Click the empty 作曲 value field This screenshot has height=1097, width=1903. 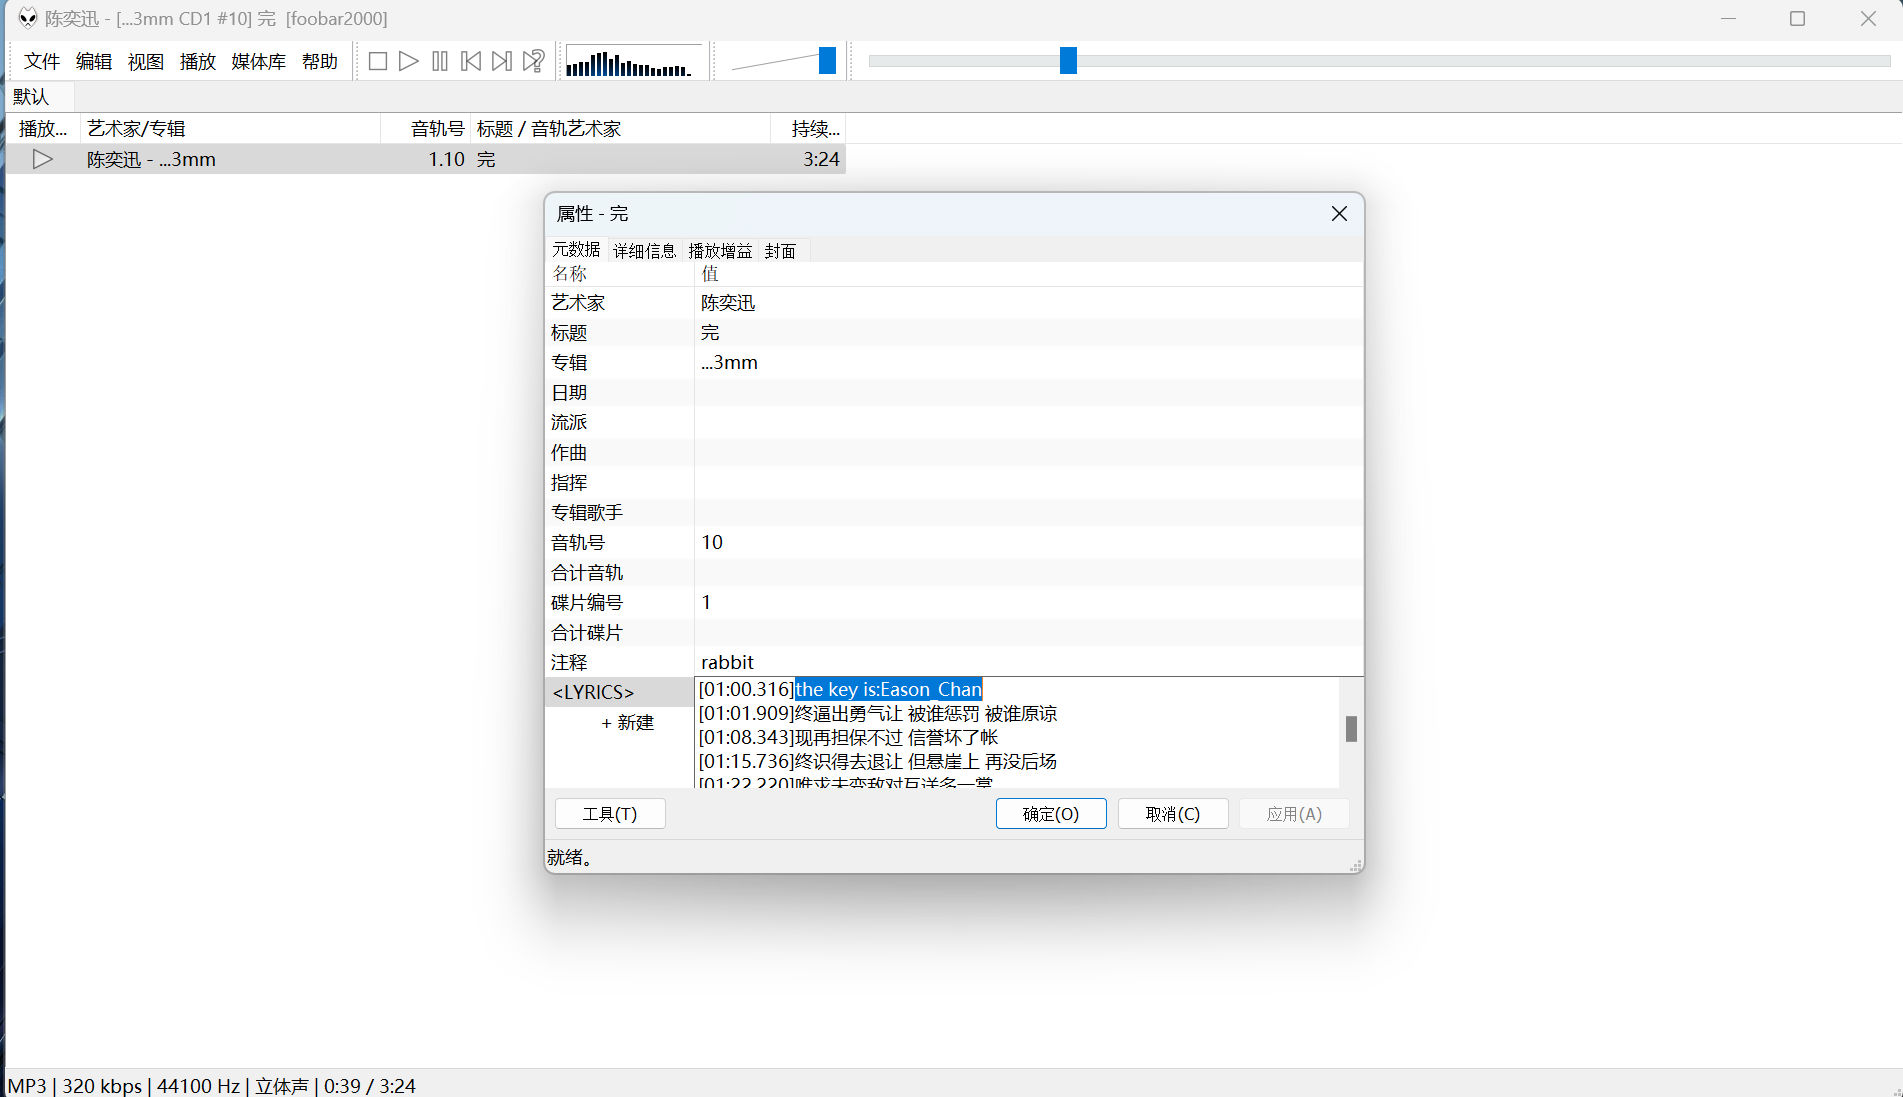coord(1028,453)
